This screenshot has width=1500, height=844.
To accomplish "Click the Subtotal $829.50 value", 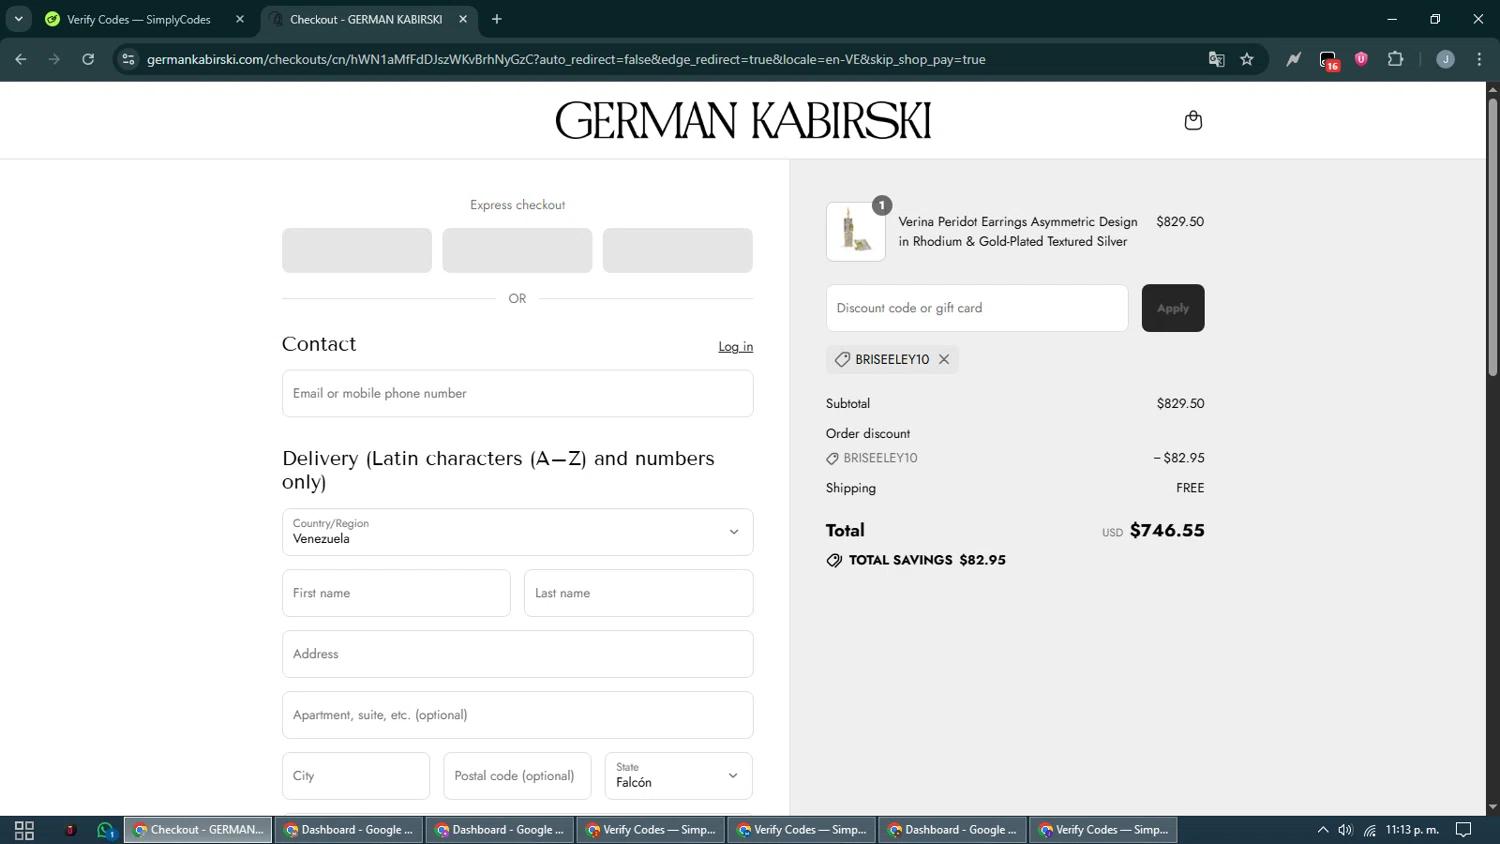I will pyautogui.click(x=1180, y=404).
